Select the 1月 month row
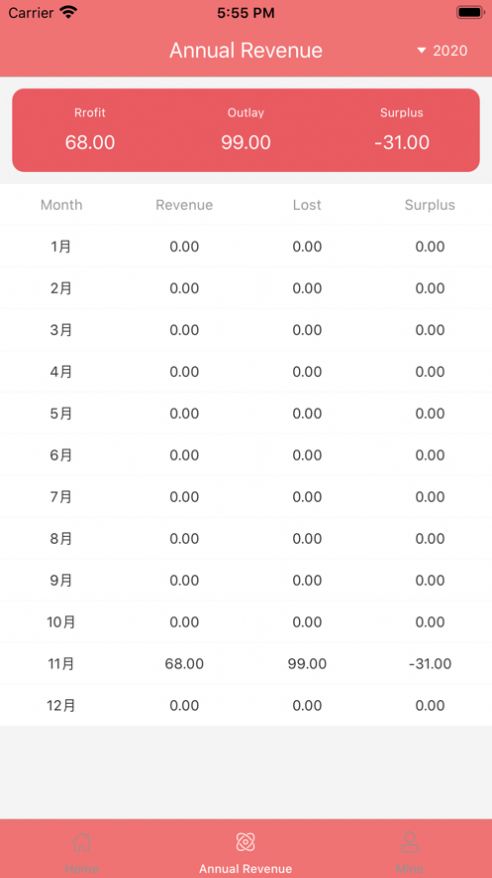The height and width of the screenshot is (878, 492). pos(246,246)
